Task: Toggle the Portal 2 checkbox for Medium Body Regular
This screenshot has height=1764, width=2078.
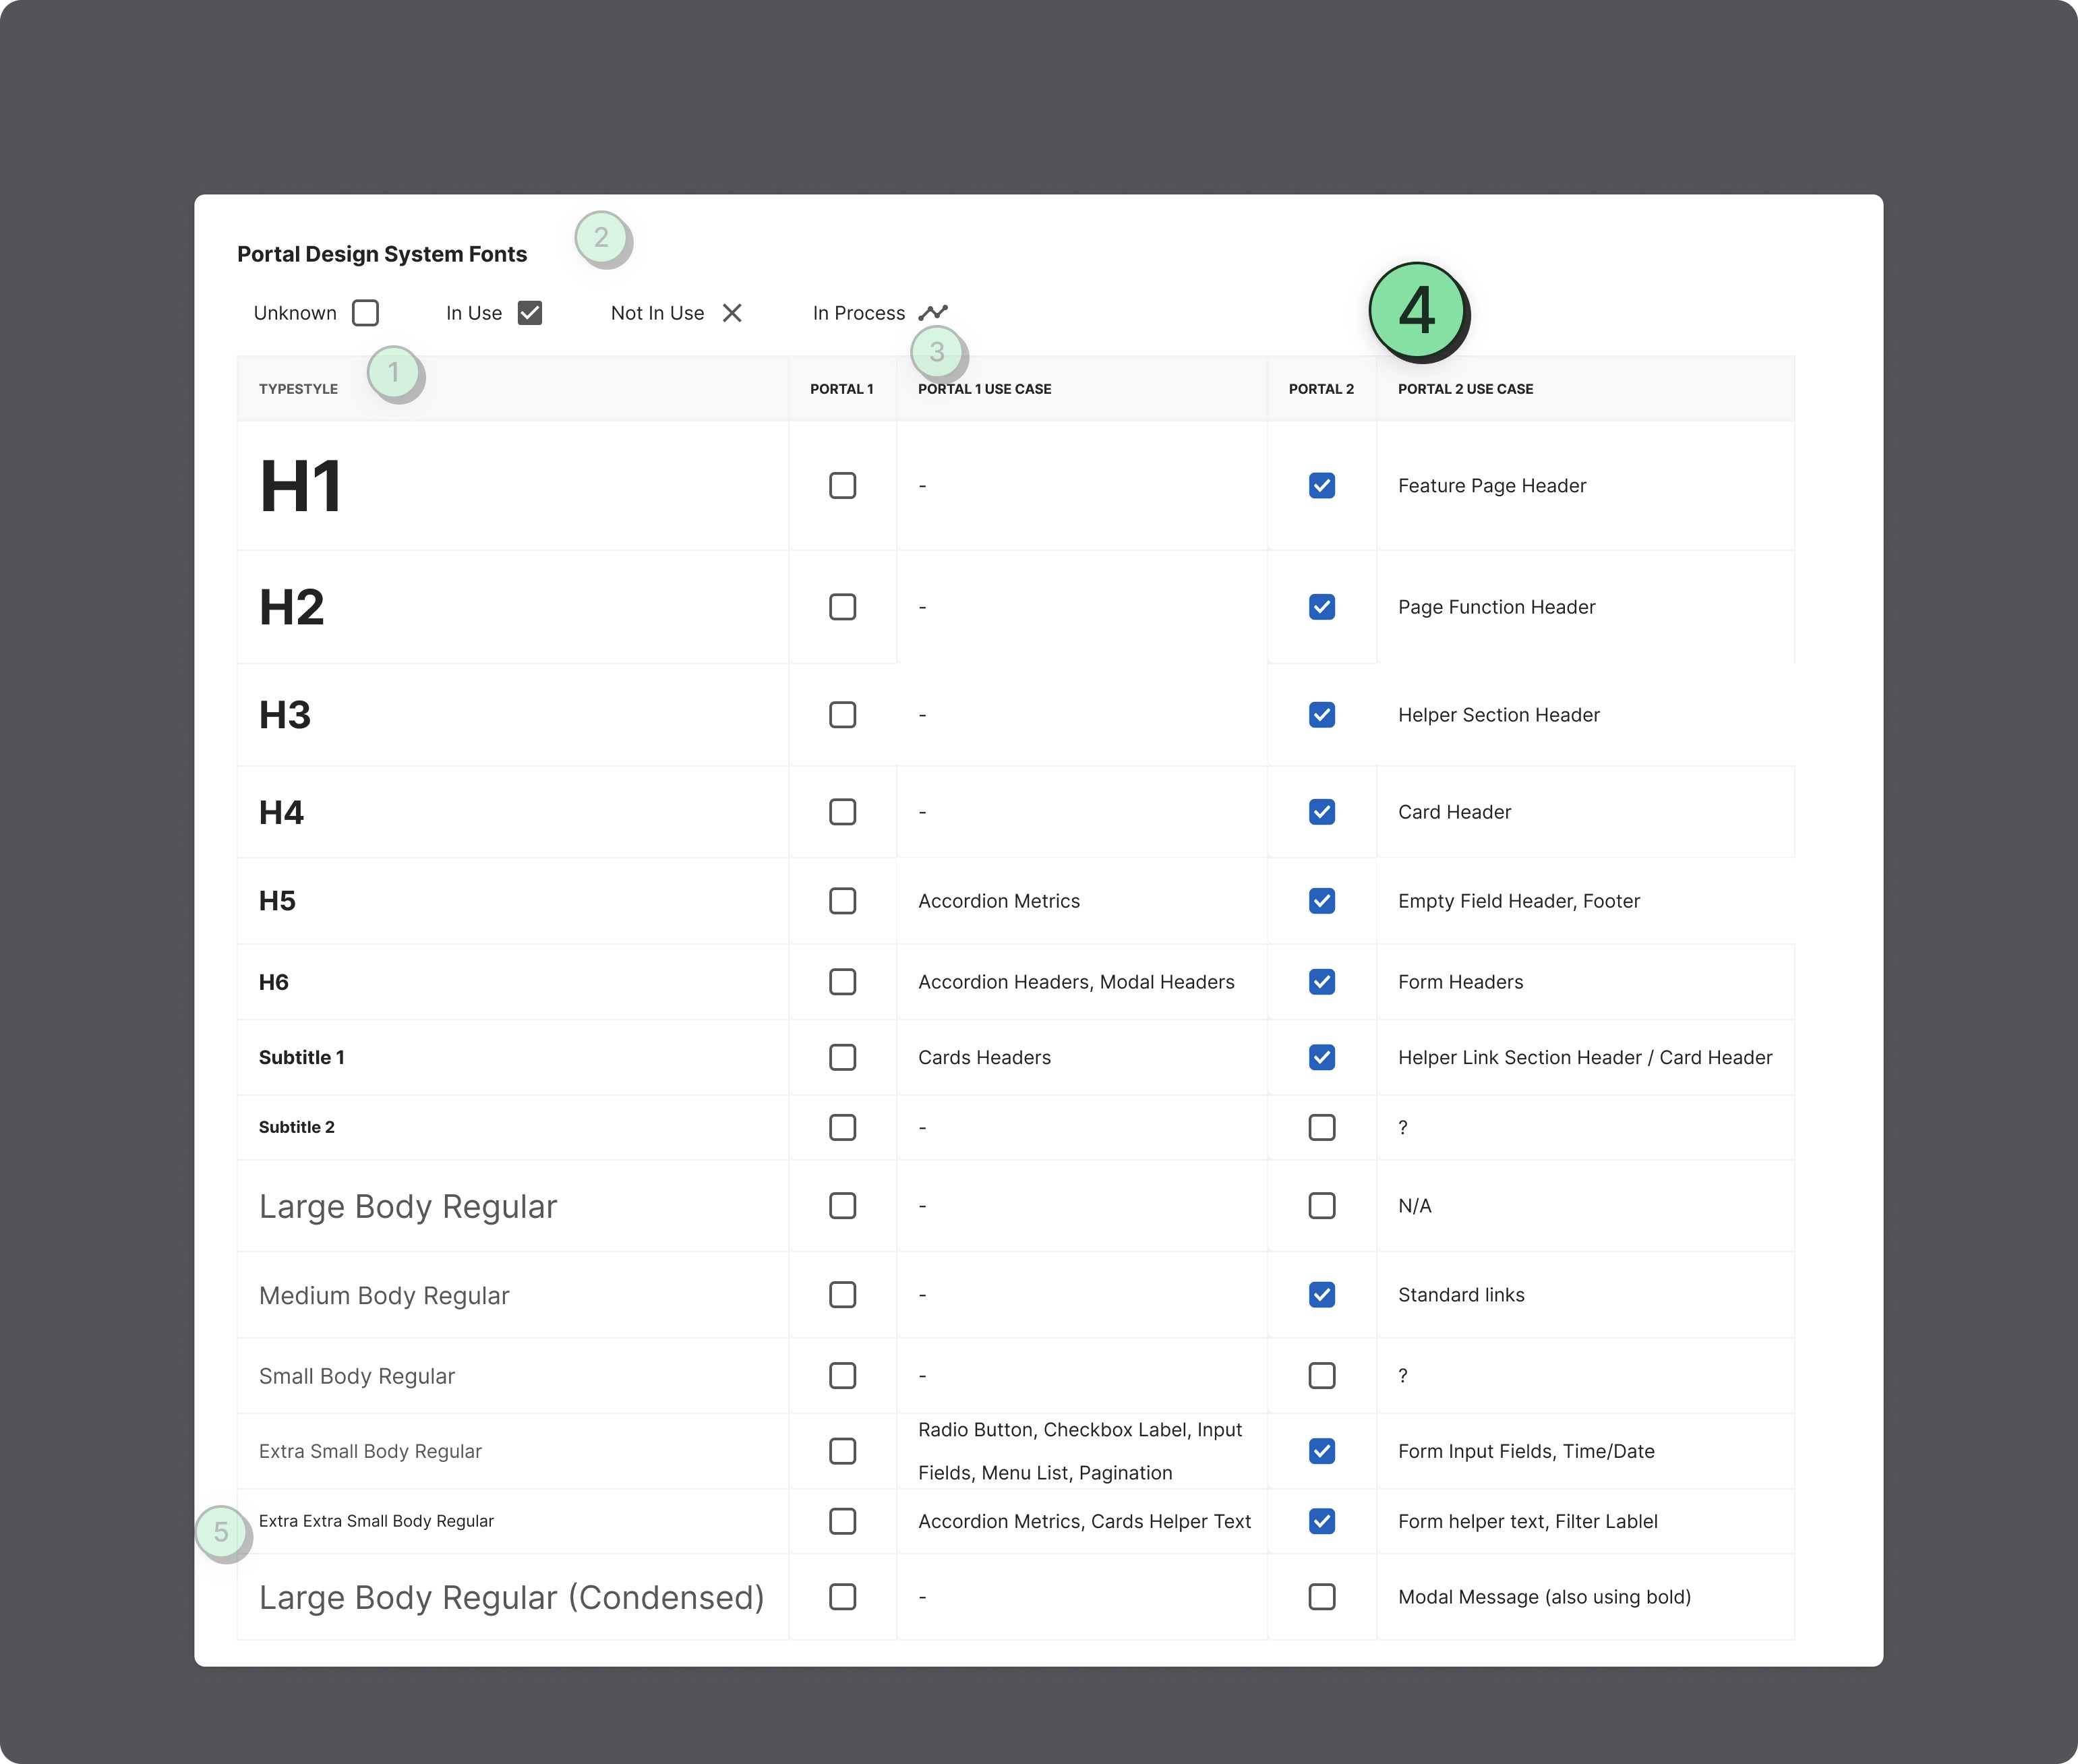Action: (1321, 1295)
